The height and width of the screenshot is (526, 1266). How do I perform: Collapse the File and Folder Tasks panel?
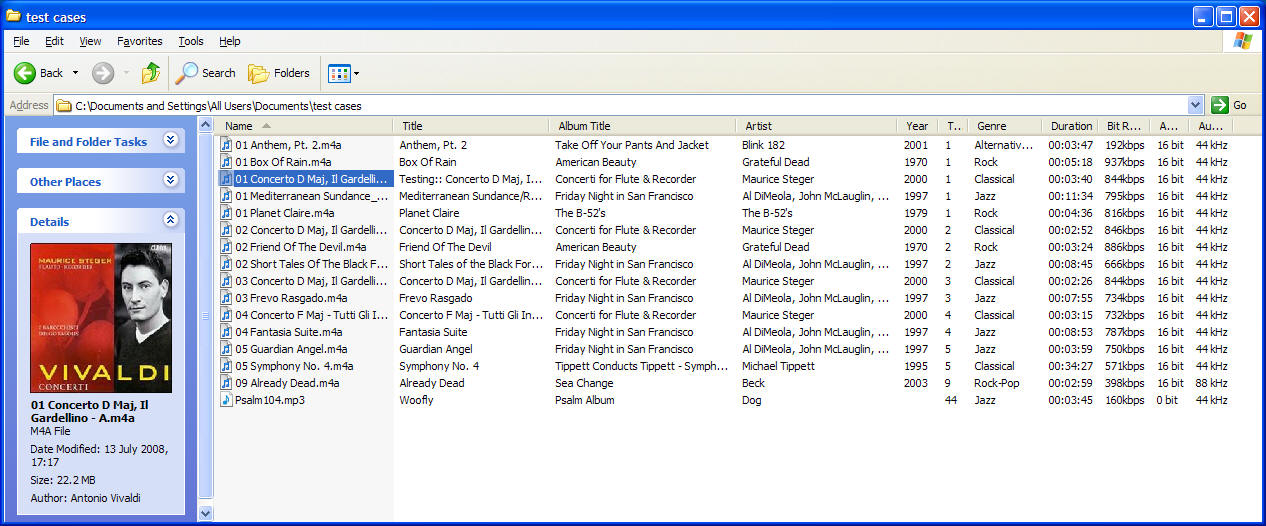point(170,141)
